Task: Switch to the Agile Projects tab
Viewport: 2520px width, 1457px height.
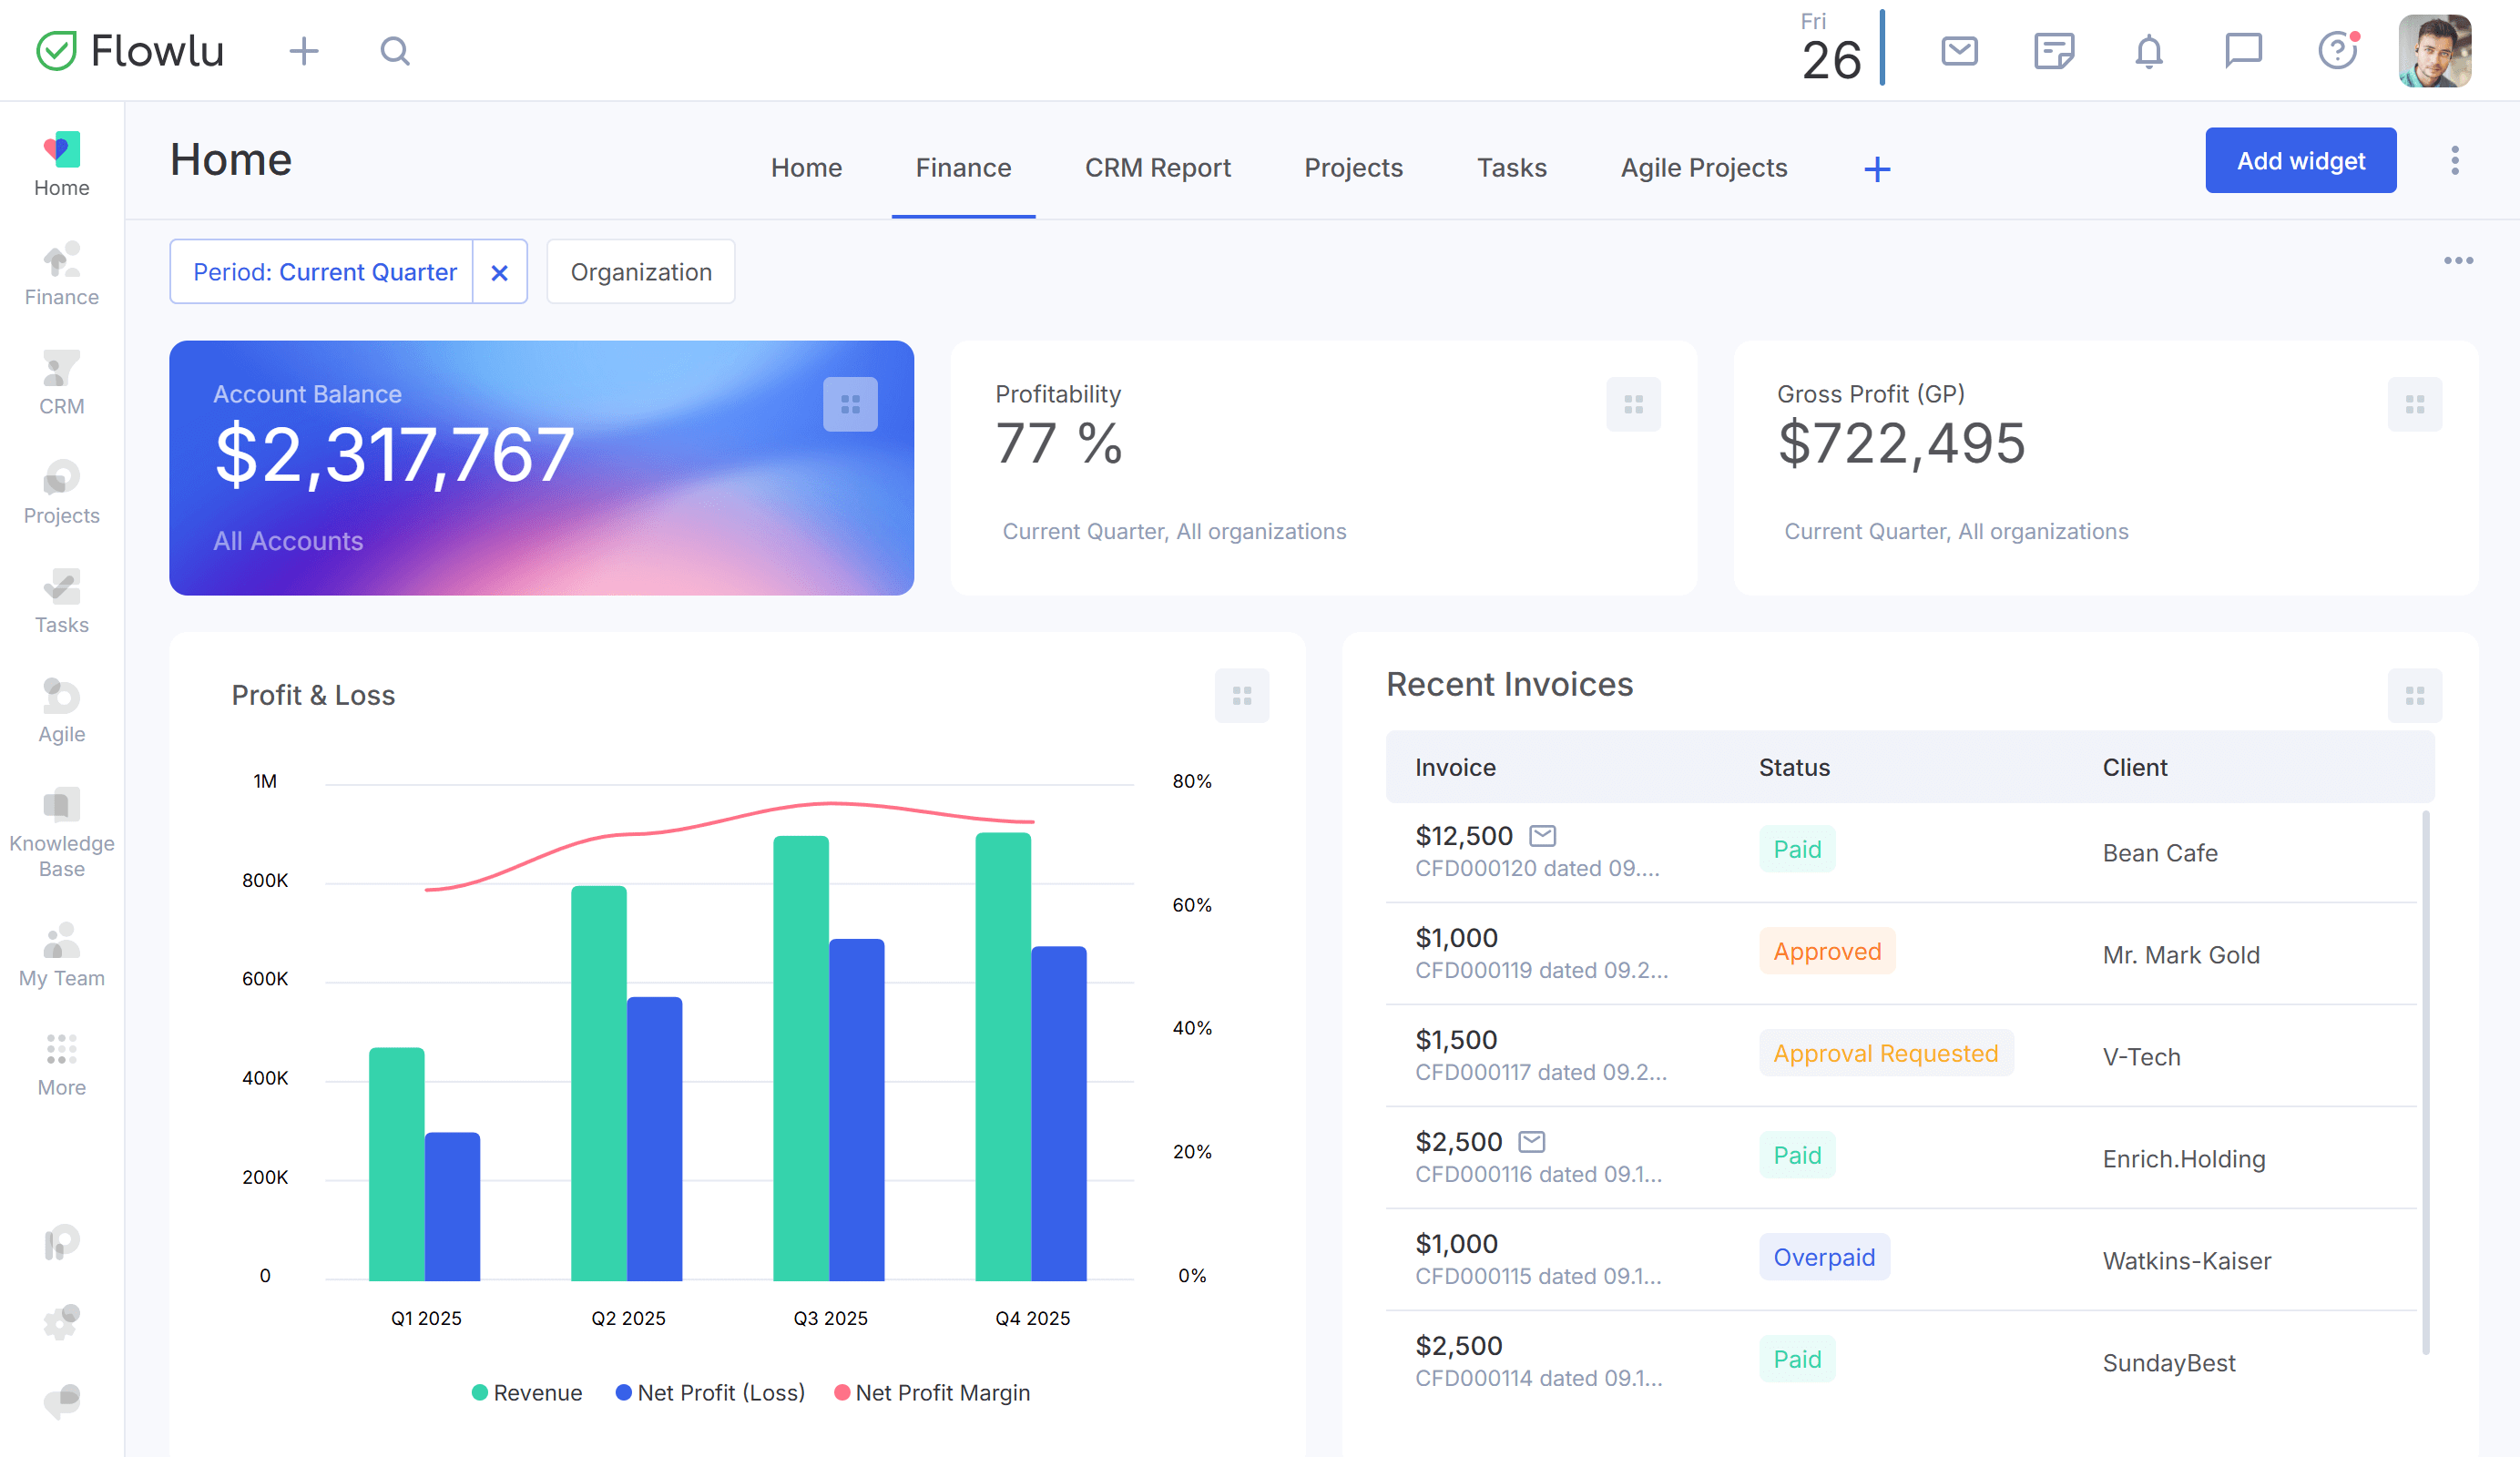Action: tap(1703, 167)
